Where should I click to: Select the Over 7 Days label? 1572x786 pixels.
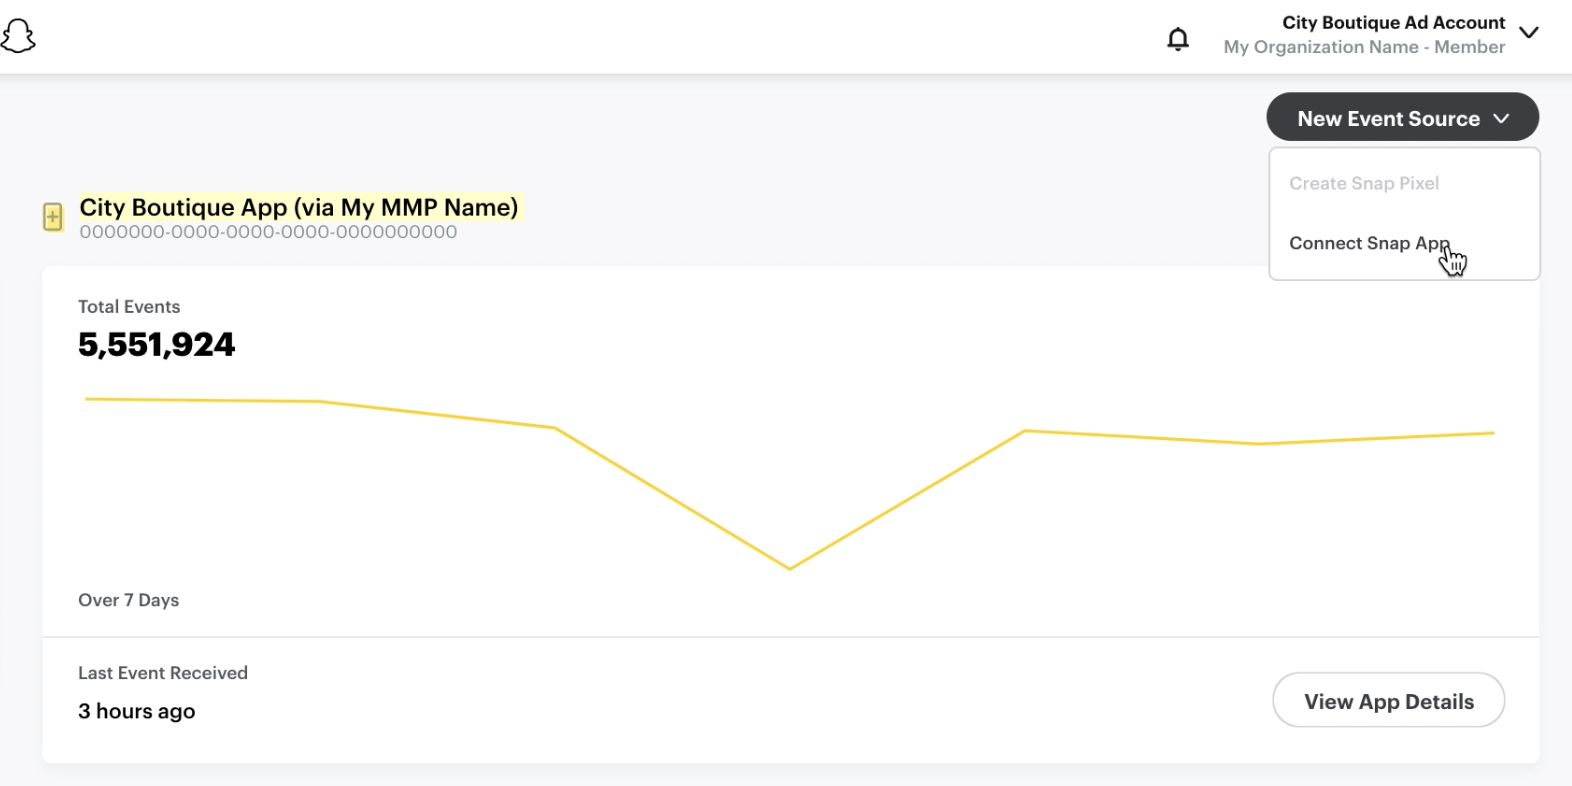pos(128,599)
